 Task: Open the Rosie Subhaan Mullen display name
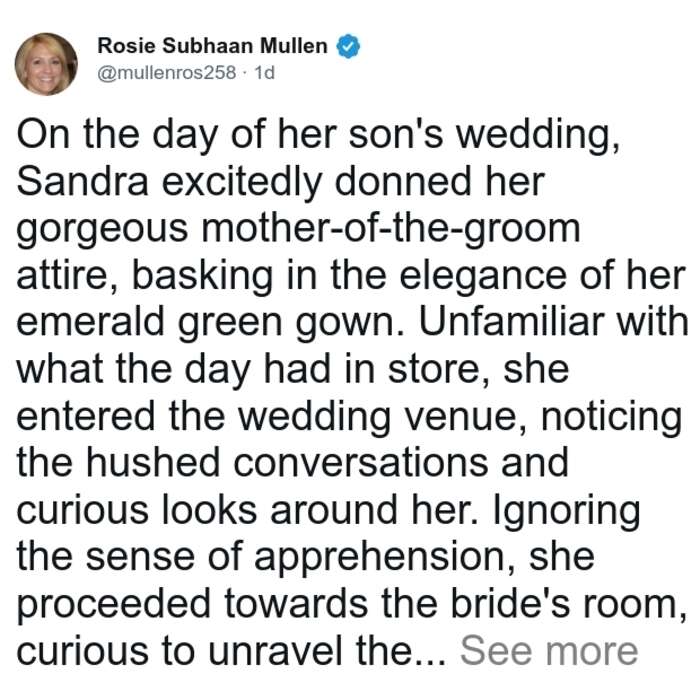click(212, 46)
